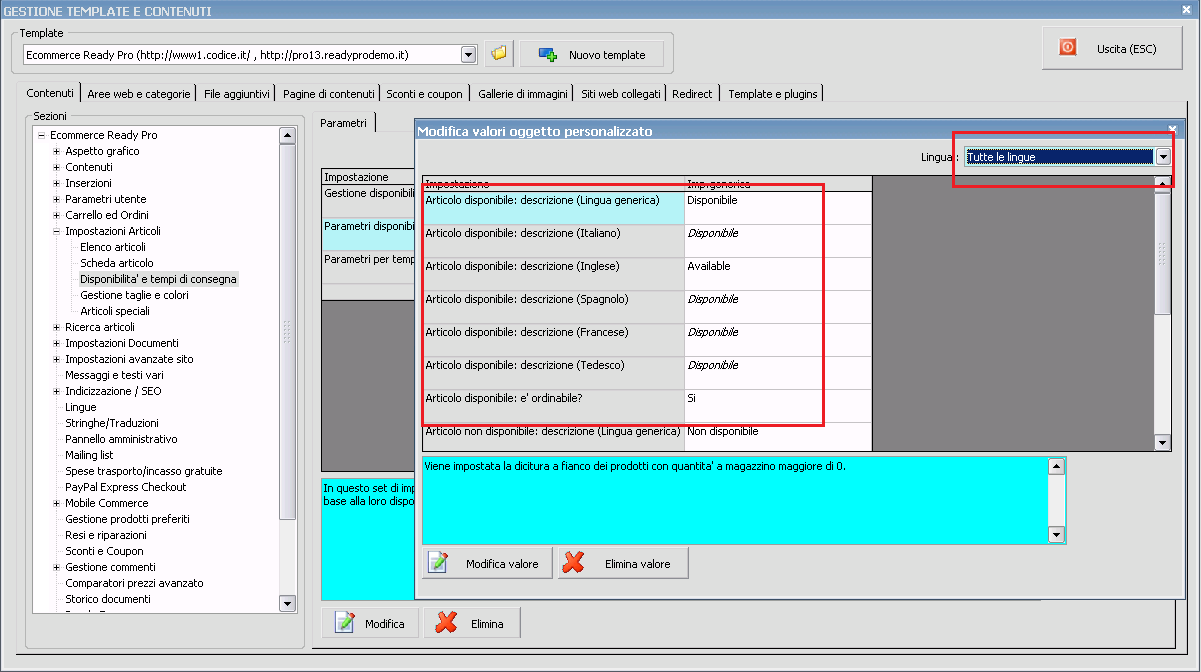
Task: Select the Lingua generica description row
Action: (x=647, y=208)
